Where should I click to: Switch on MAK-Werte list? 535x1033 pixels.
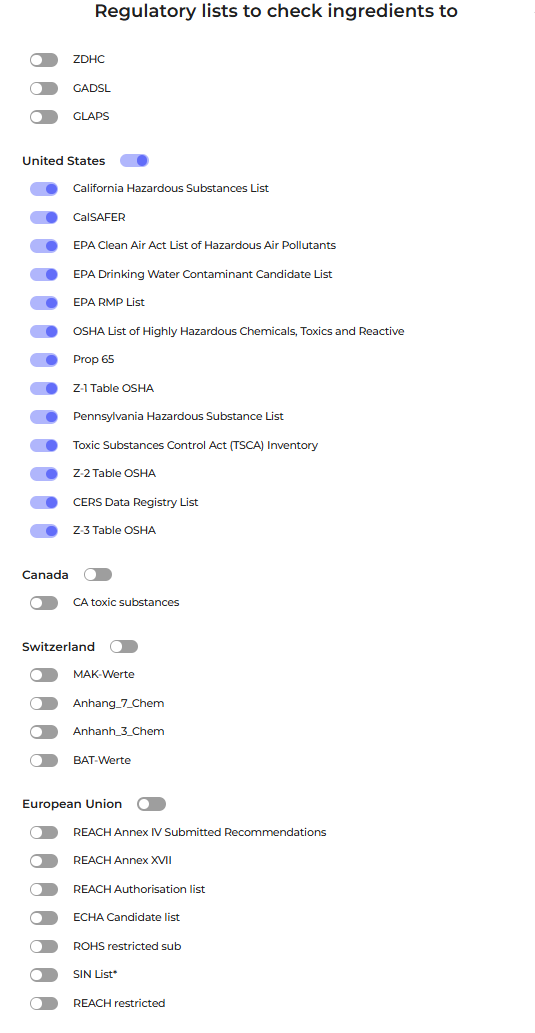click(43, 675)
